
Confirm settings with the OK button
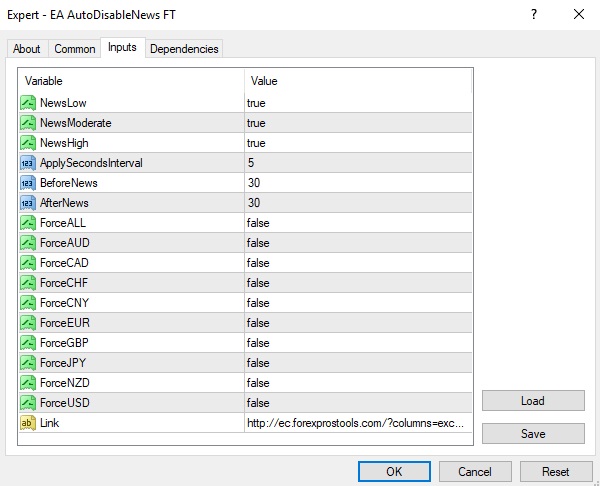pyautogui.click(x=394, y=471)
